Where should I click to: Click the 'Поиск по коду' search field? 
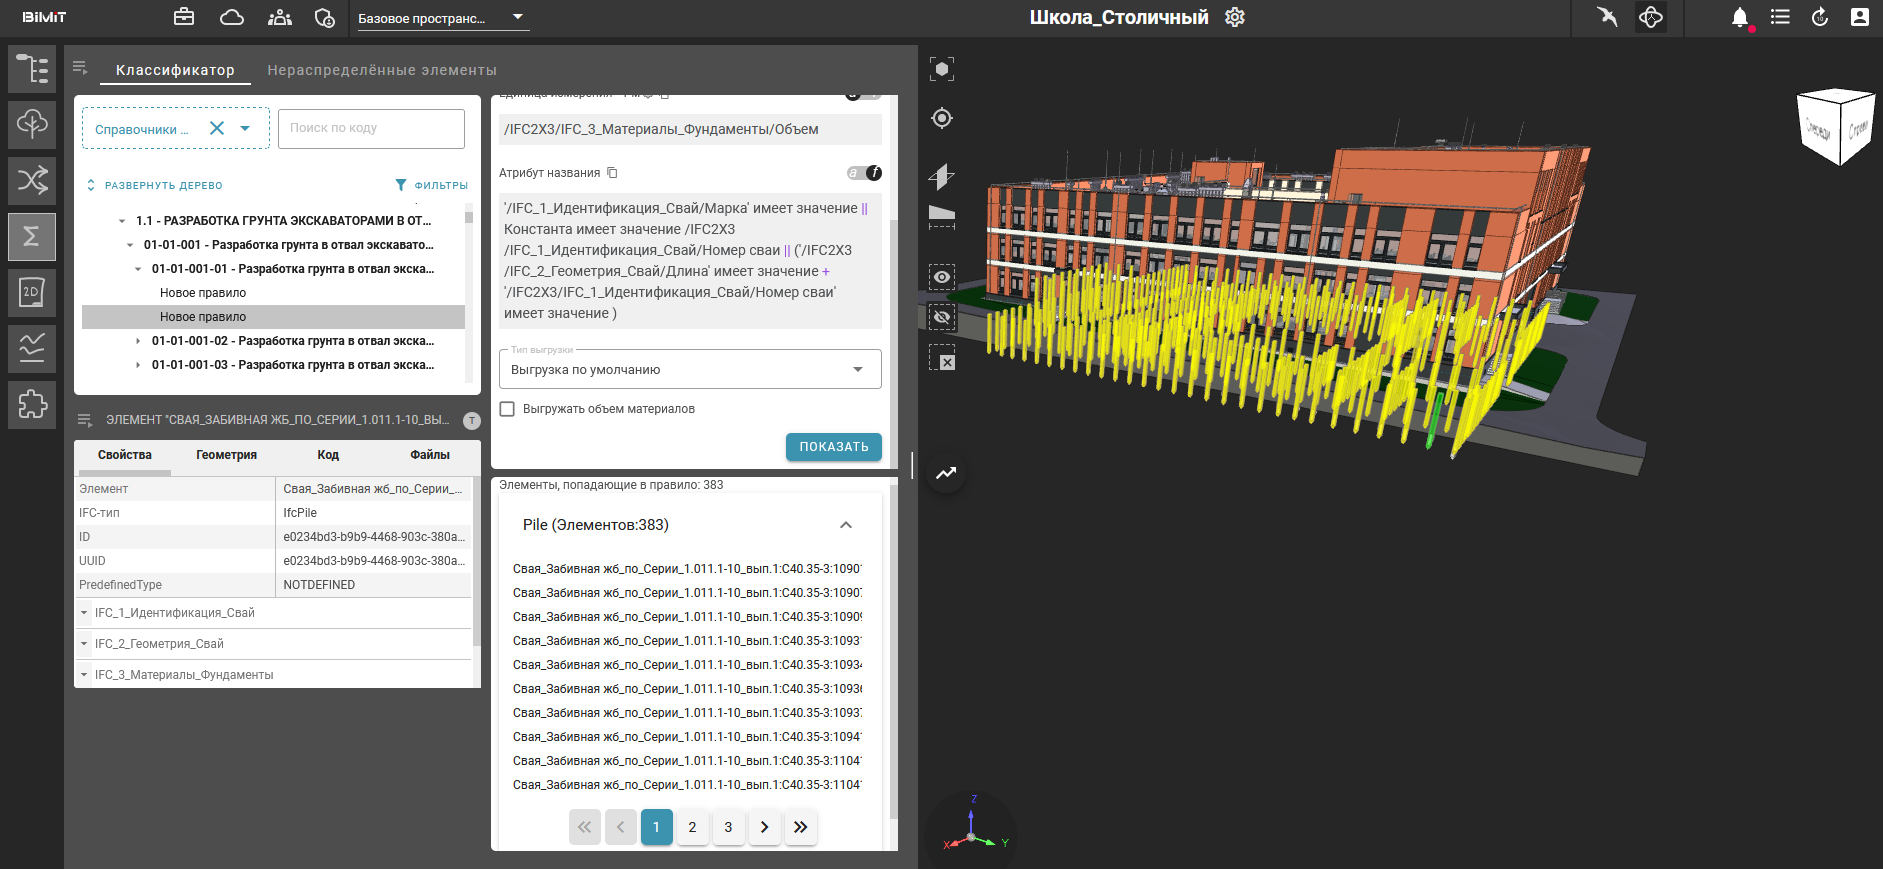click(371, 128)
